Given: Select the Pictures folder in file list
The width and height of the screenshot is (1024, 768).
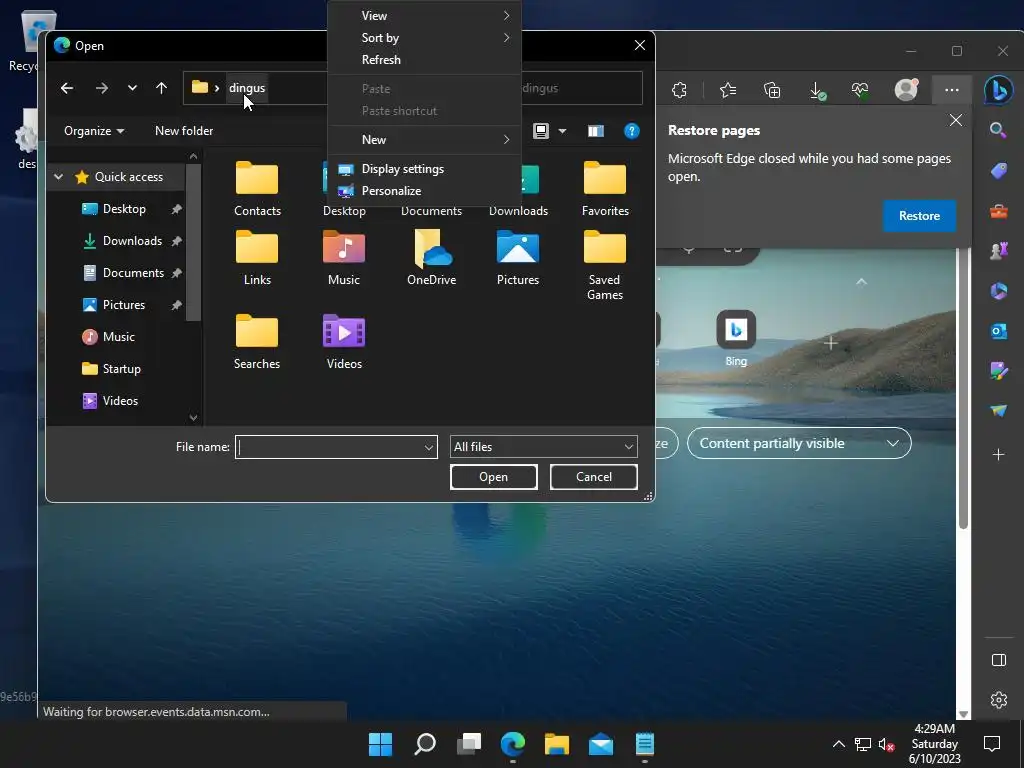Looking at the screenshot, I should pyautogui.click(x=518, y=257).
